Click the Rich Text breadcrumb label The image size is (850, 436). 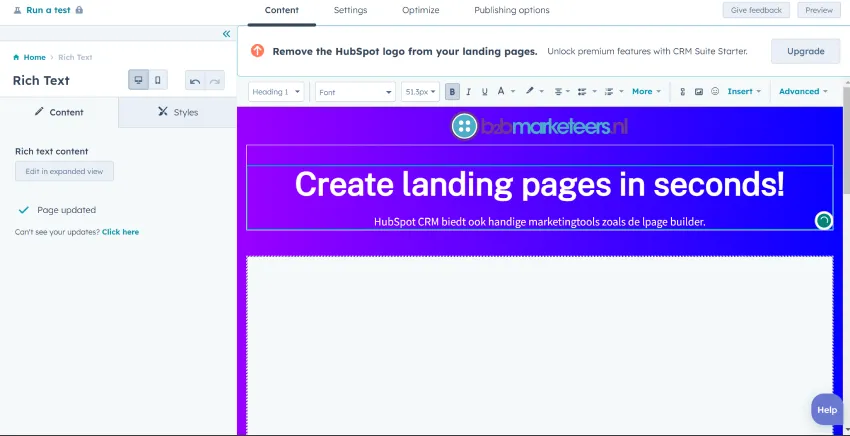click(x=75, y=57)
